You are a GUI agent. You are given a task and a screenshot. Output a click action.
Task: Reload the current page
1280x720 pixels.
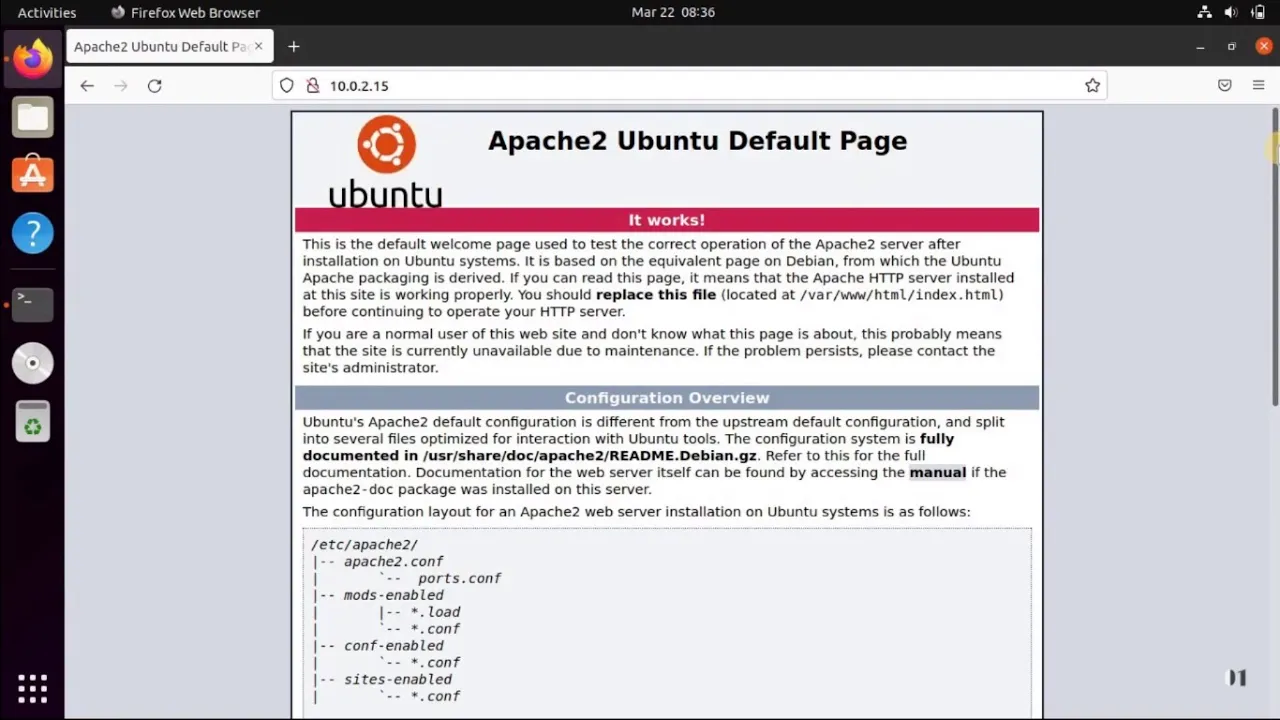tap(155, 86)
